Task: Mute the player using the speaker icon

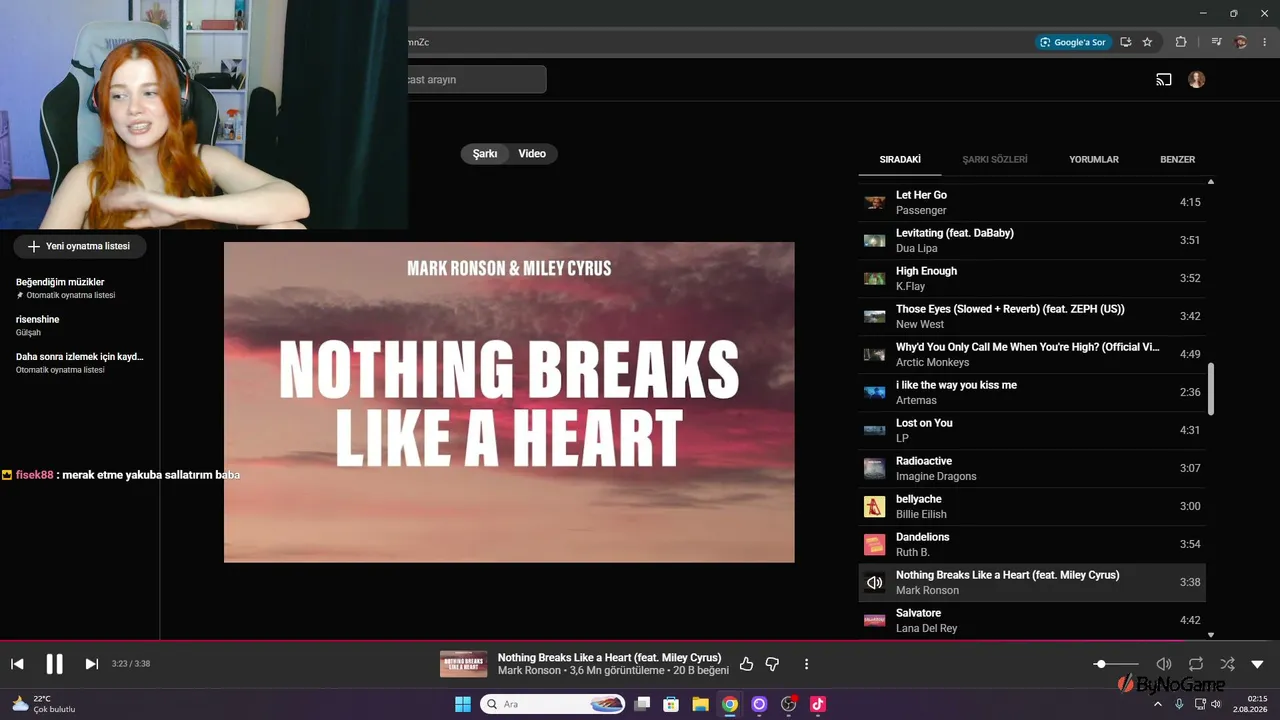Action: point(1164,664)
